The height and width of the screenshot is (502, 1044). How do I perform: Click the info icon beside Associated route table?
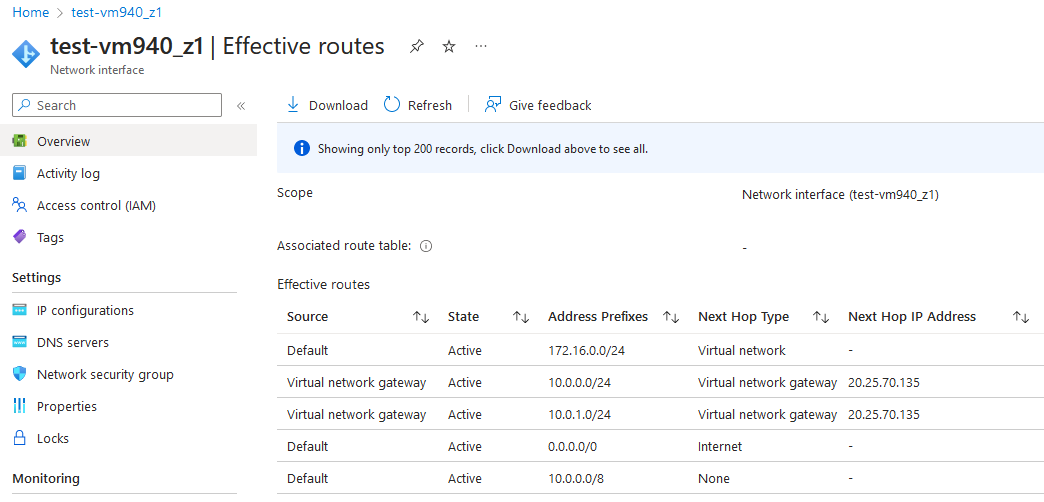426,246
